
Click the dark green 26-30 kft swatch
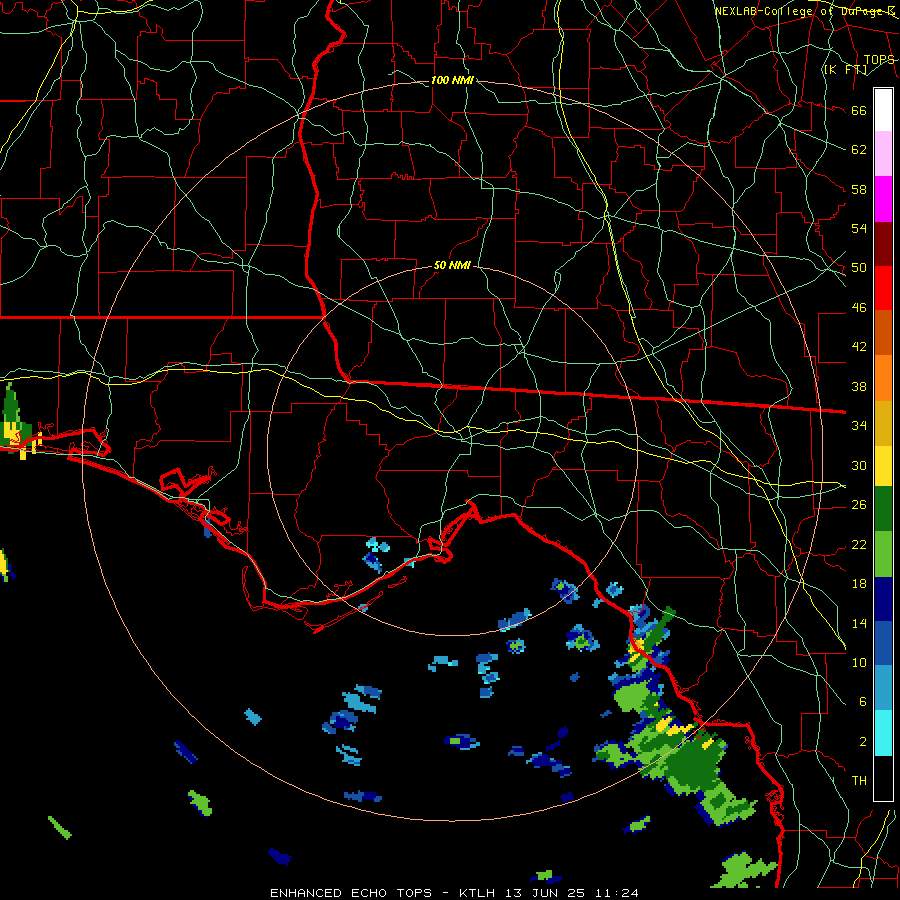coord(883,509)
